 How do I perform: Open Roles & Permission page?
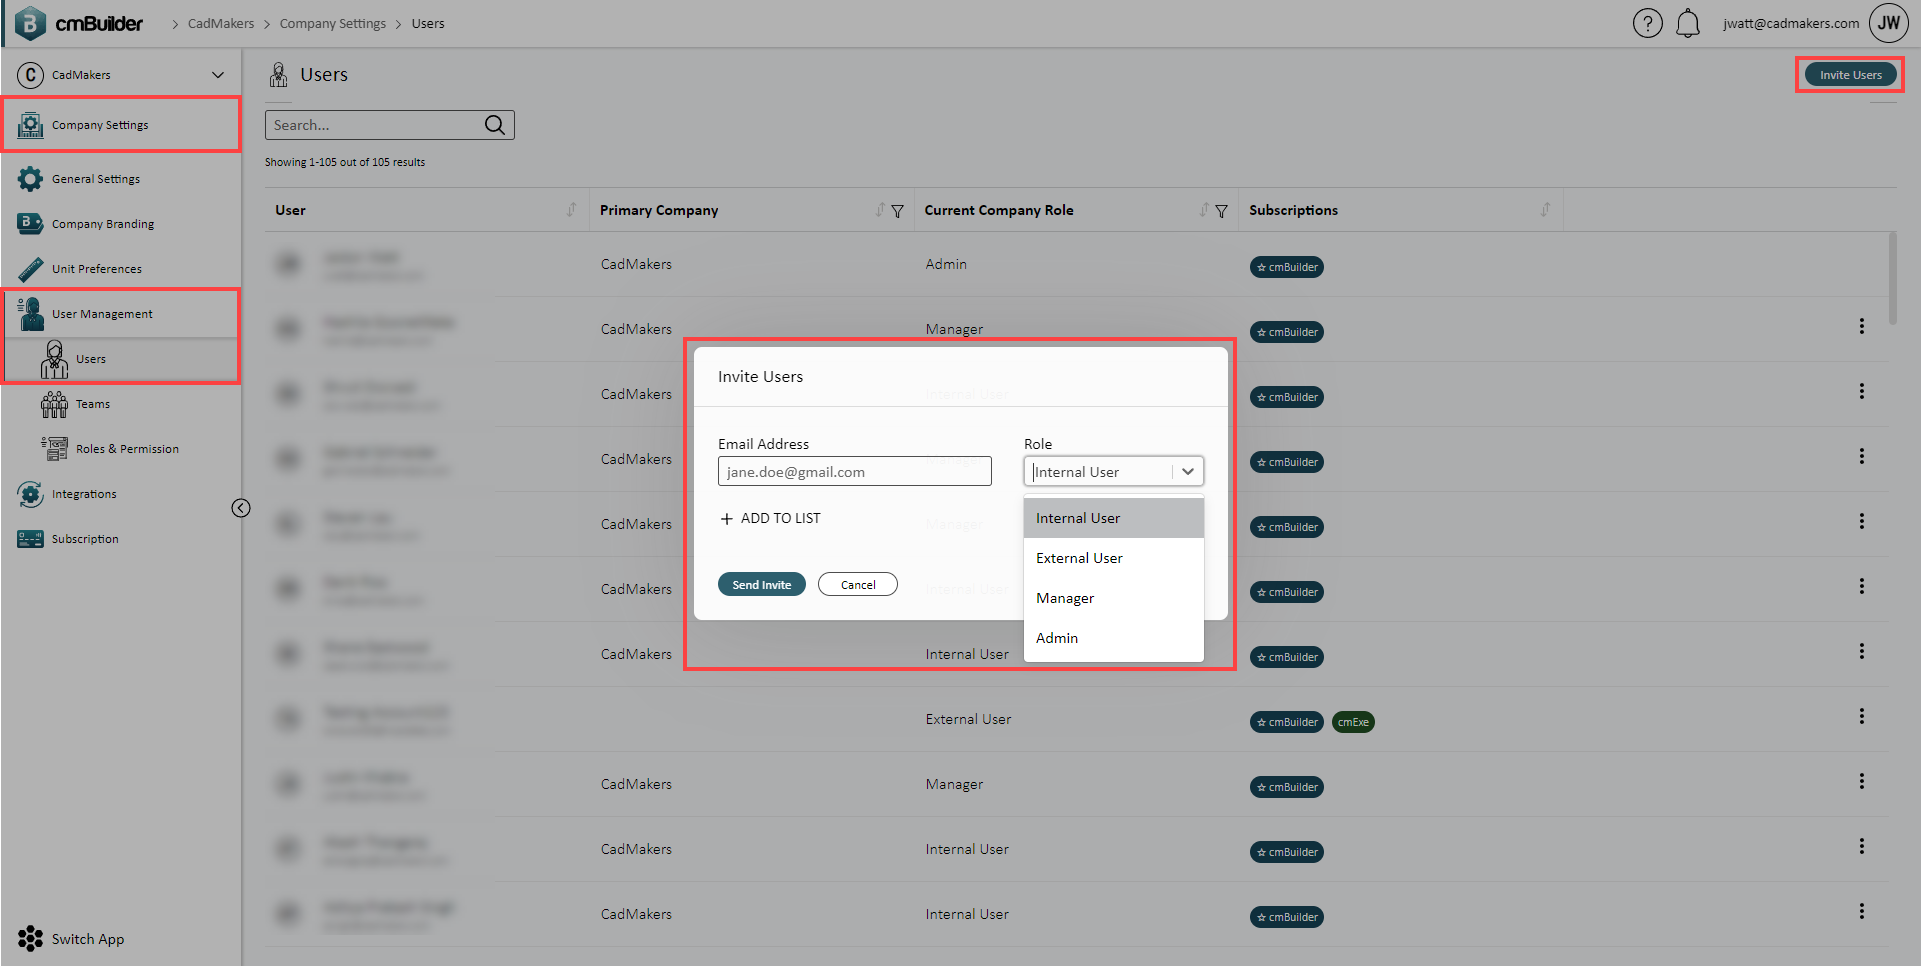(127, 449)
